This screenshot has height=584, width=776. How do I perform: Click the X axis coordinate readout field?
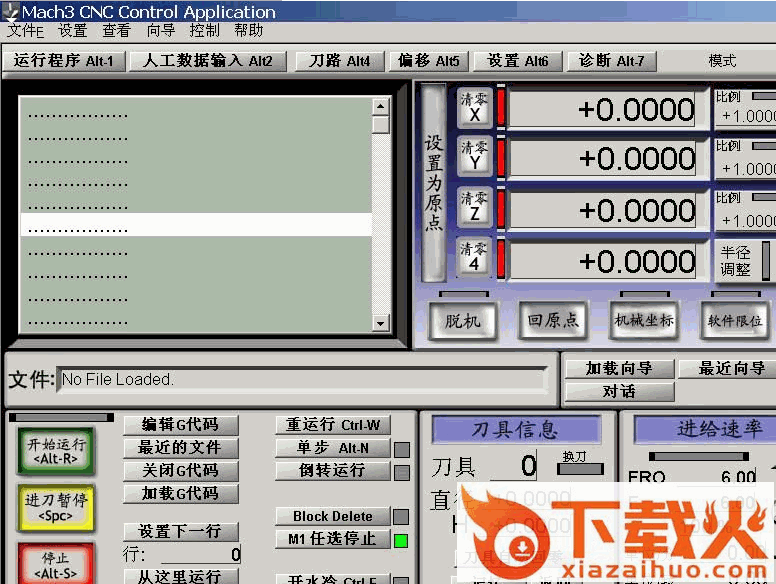603,109
